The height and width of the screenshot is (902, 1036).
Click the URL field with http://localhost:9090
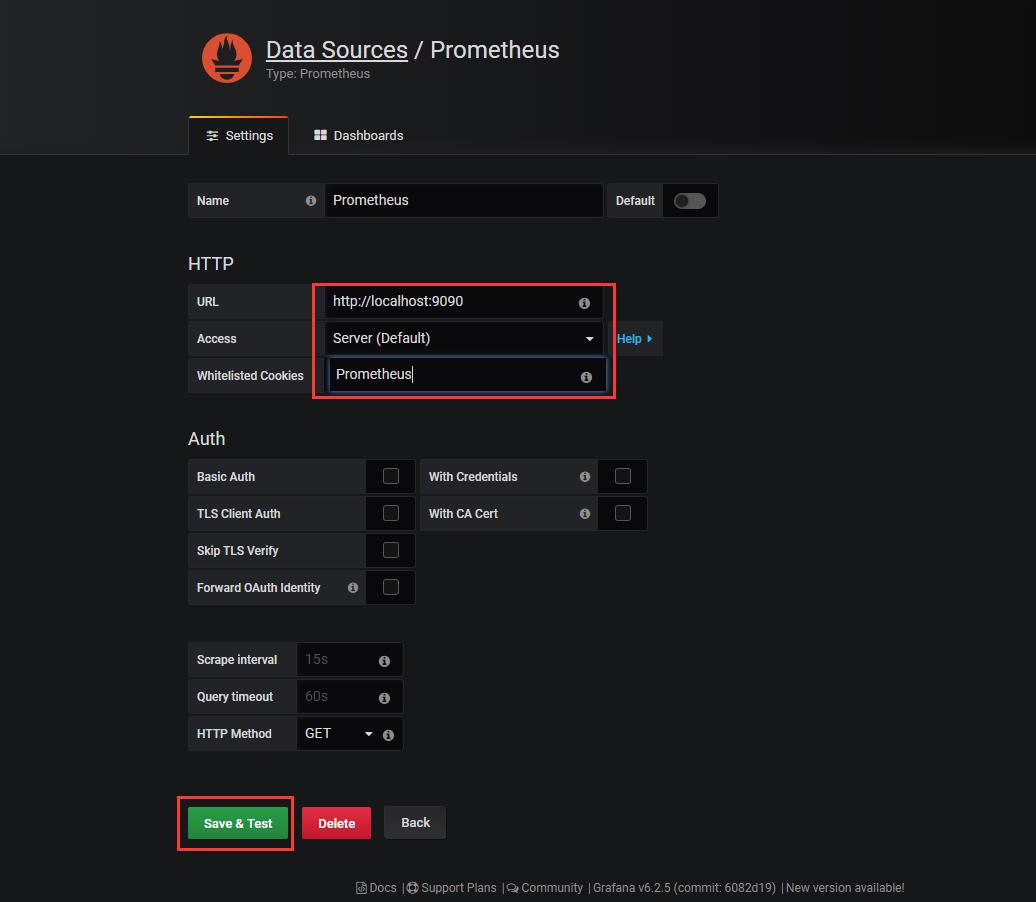[x=463, y=301]
